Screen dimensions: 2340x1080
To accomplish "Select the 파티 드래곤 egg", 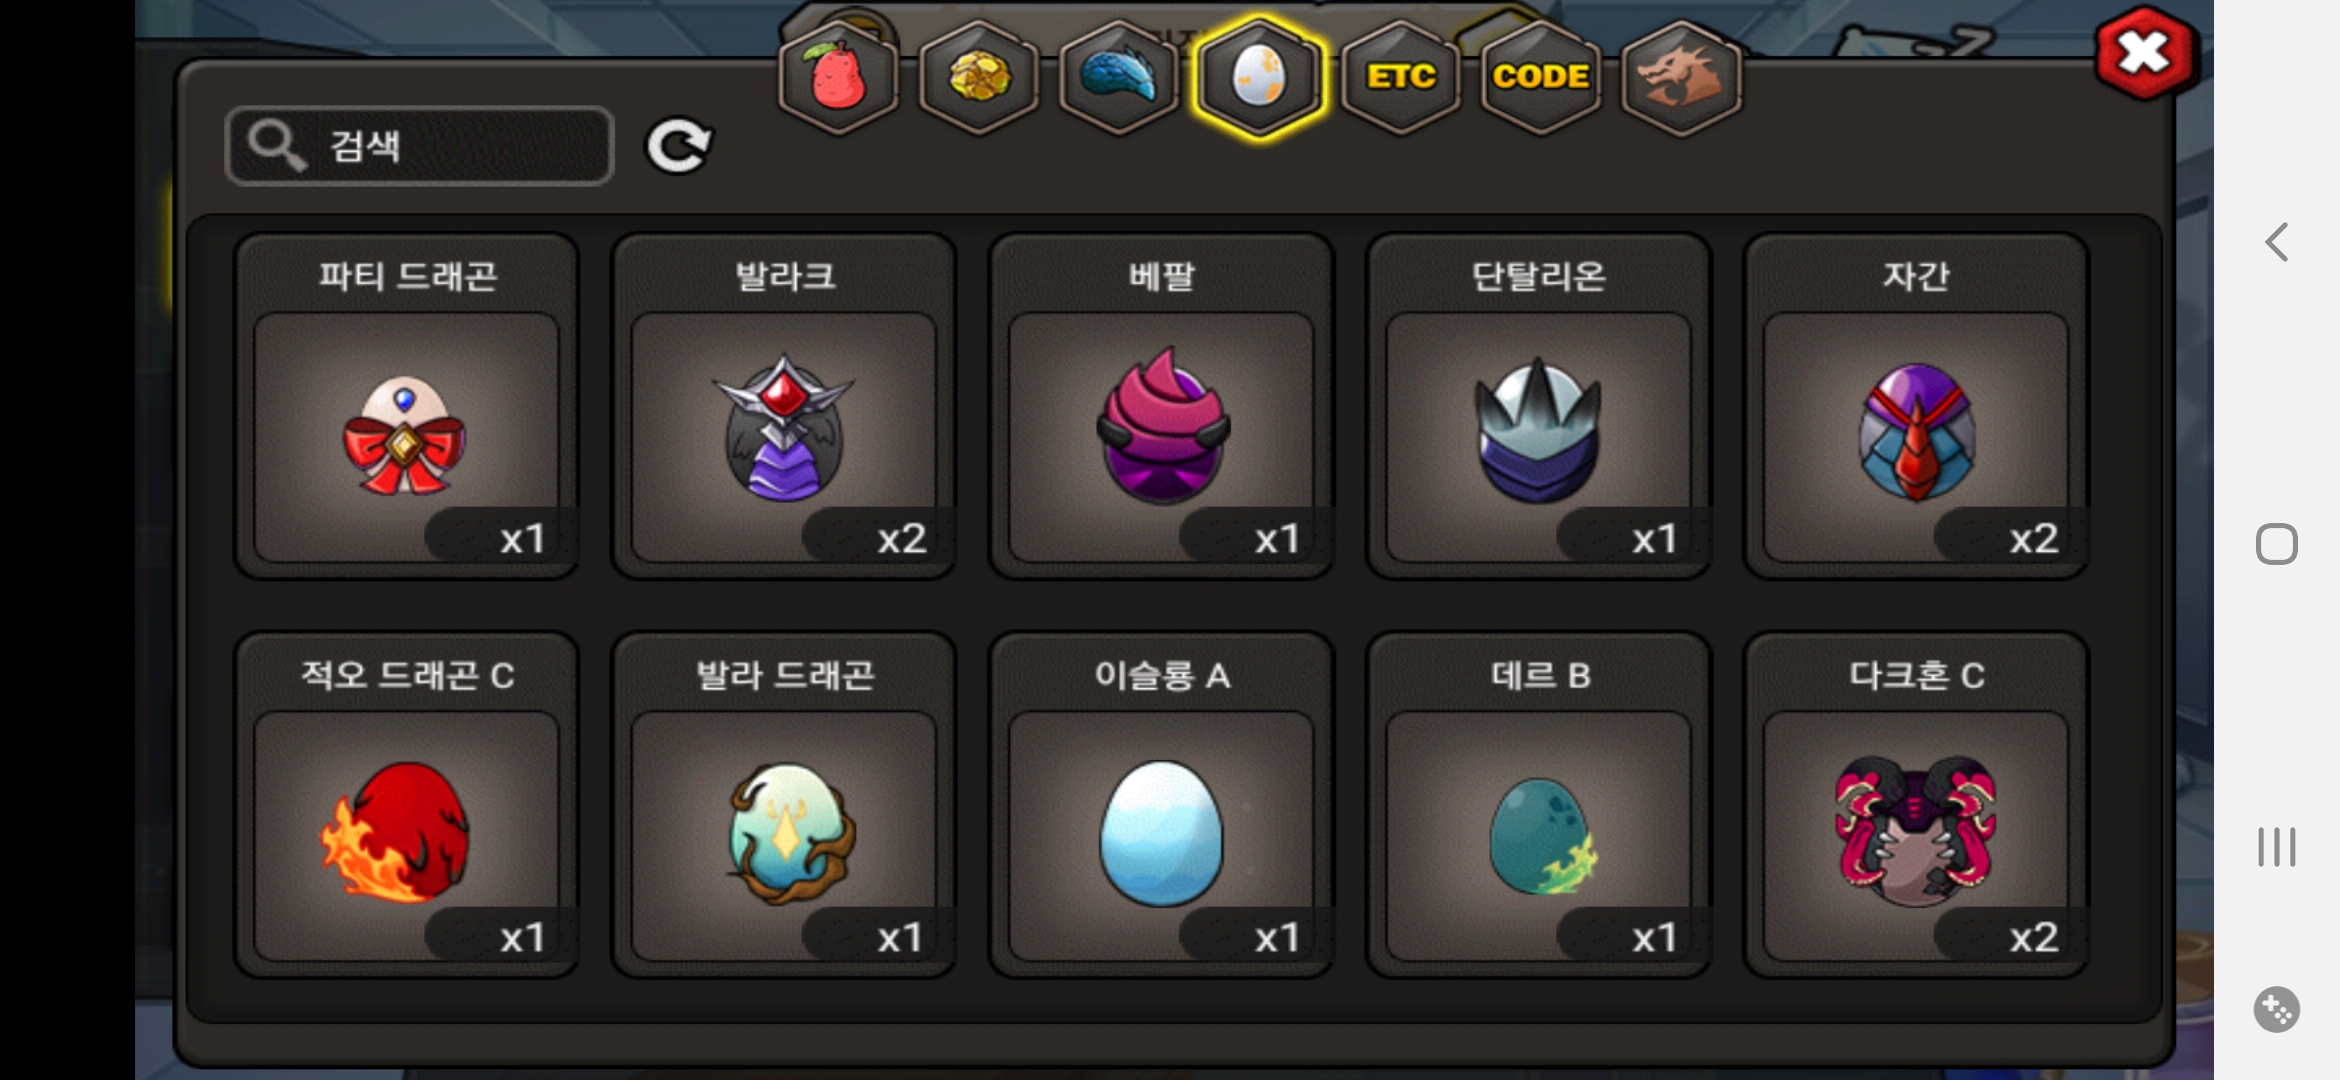I will pyautogui.click(x=407, y=406).
